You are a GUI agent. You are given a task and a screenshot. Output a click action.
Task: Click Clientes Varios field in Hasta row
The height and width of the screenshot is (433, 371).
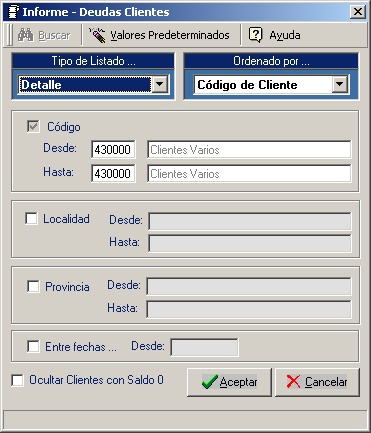pos(249,173)
